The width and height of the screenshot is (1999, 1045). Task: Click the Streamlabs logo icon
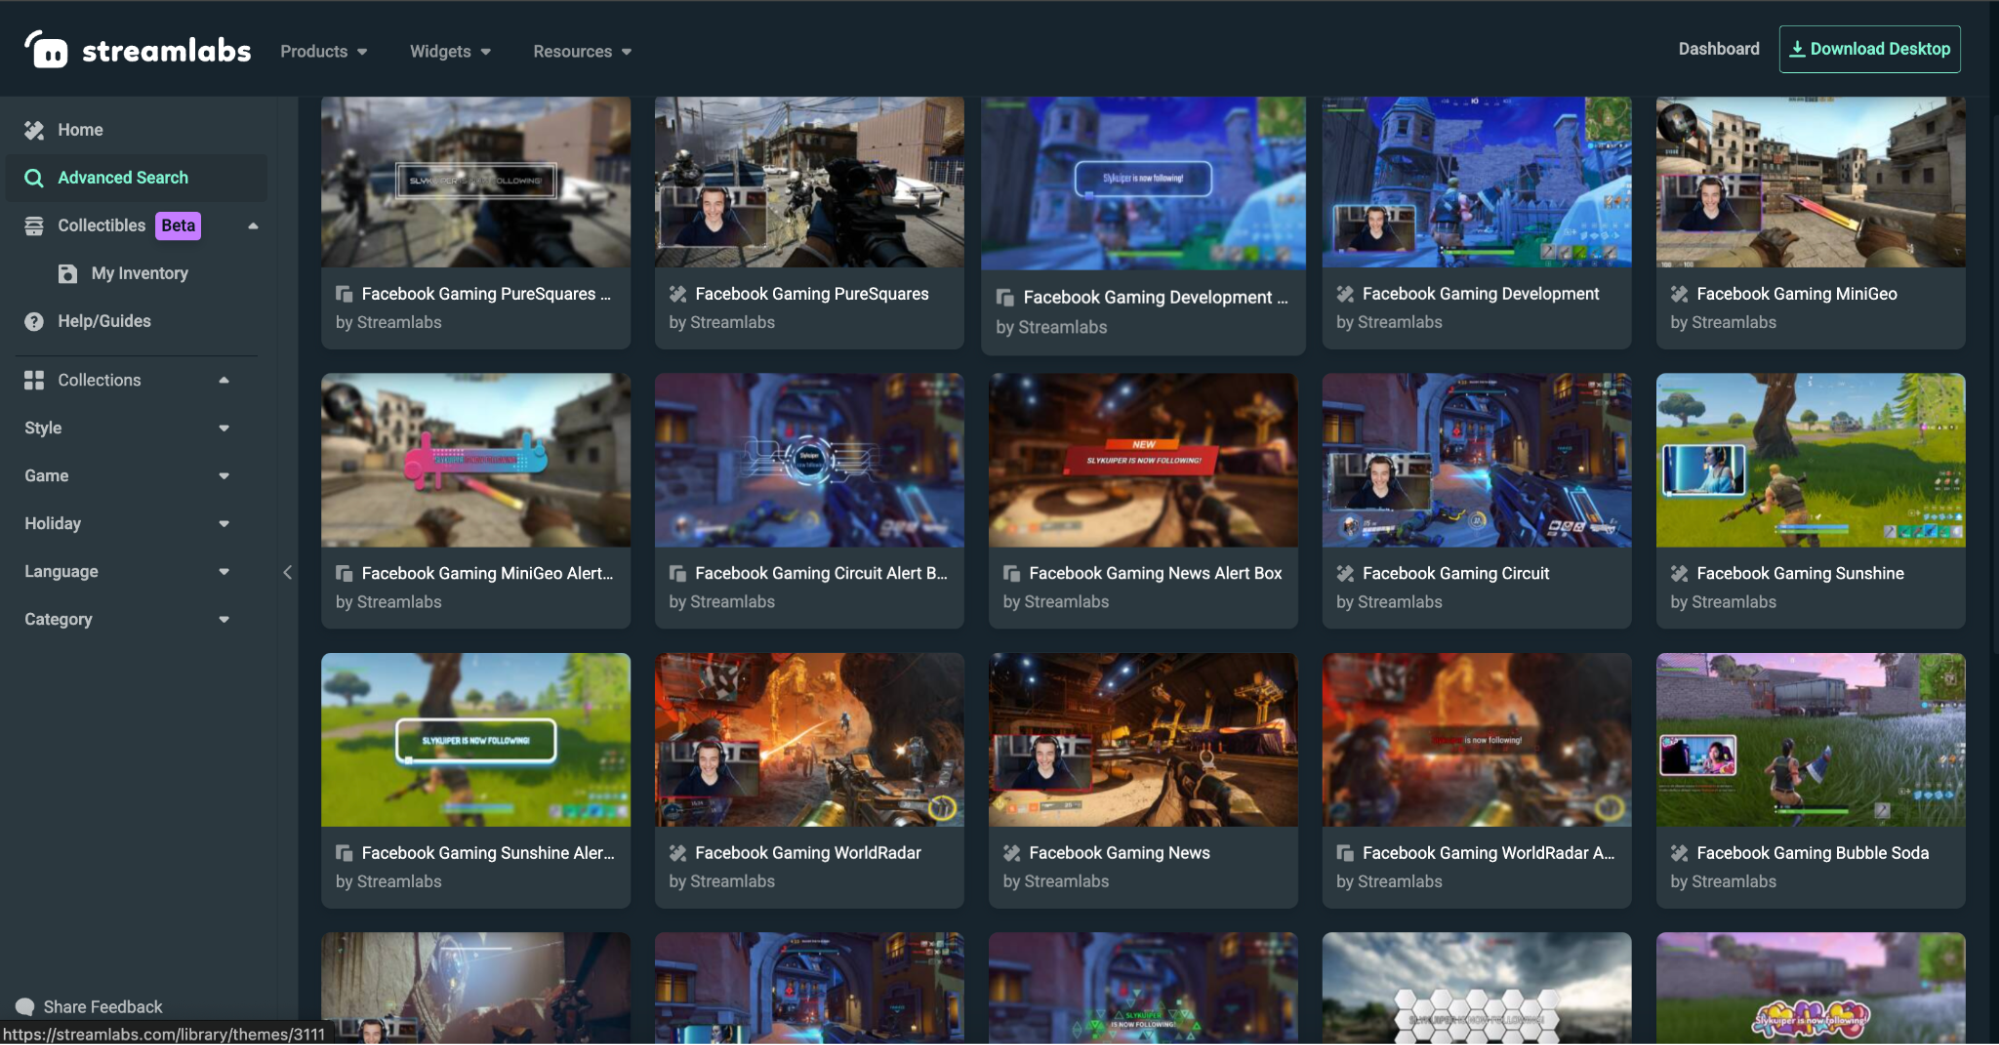coord(47,49)
